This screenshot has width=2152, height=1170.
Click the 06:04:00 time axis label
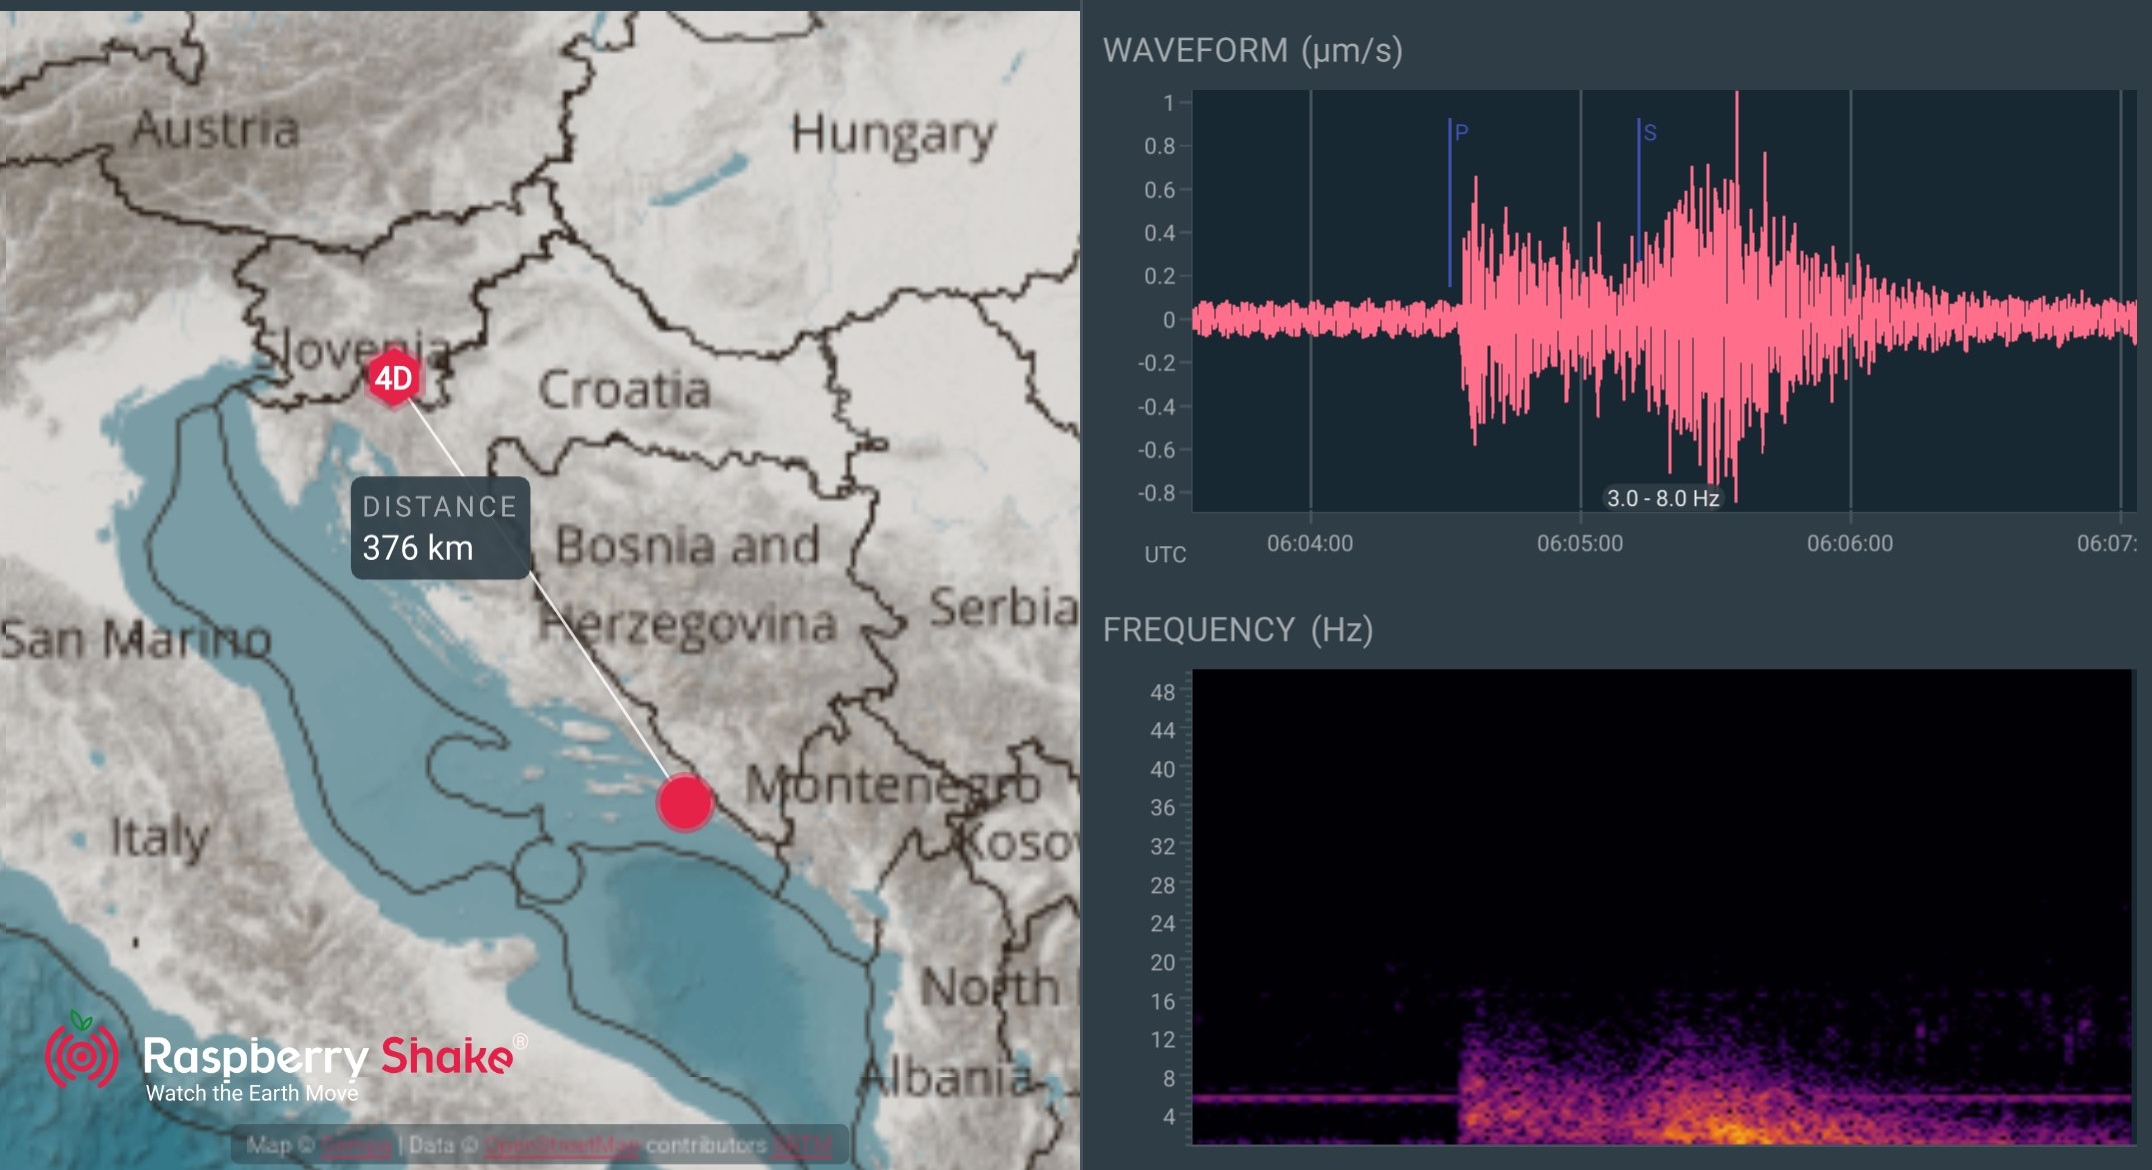(x=1309, y=544)
